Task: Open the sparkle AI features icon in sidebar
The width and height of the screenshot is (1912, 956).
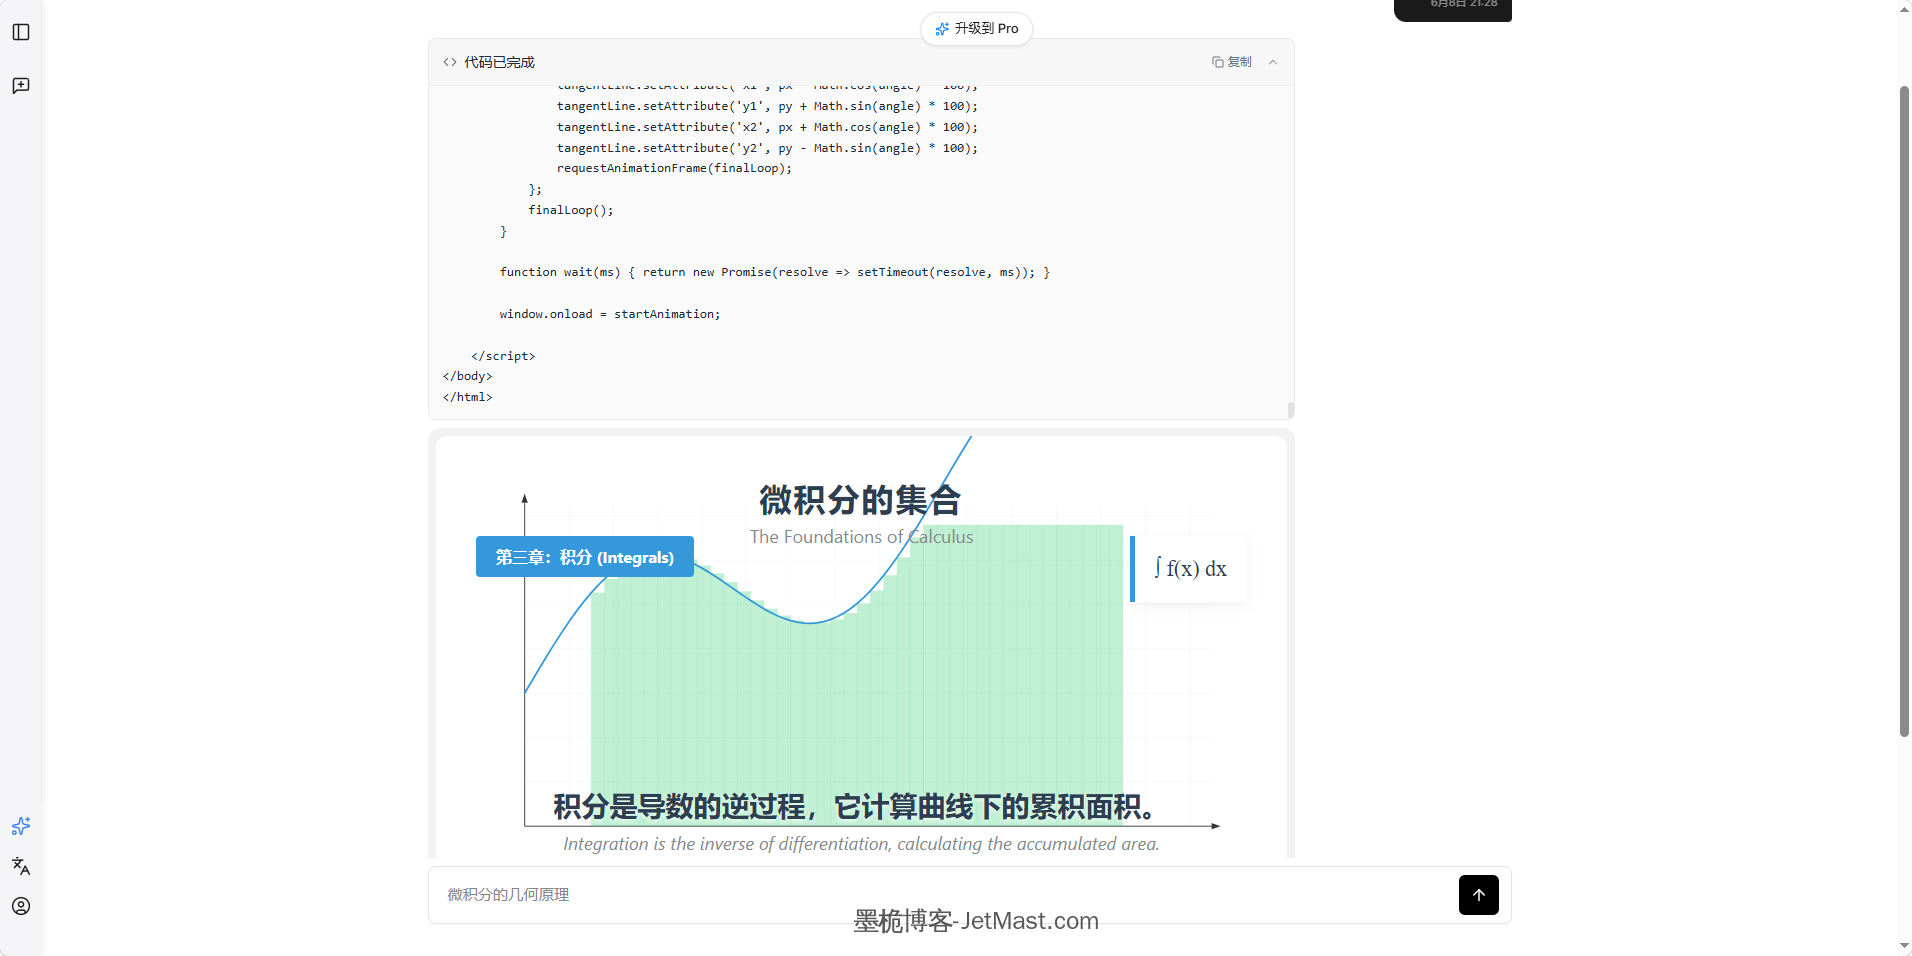Action: tap(21, 826)
